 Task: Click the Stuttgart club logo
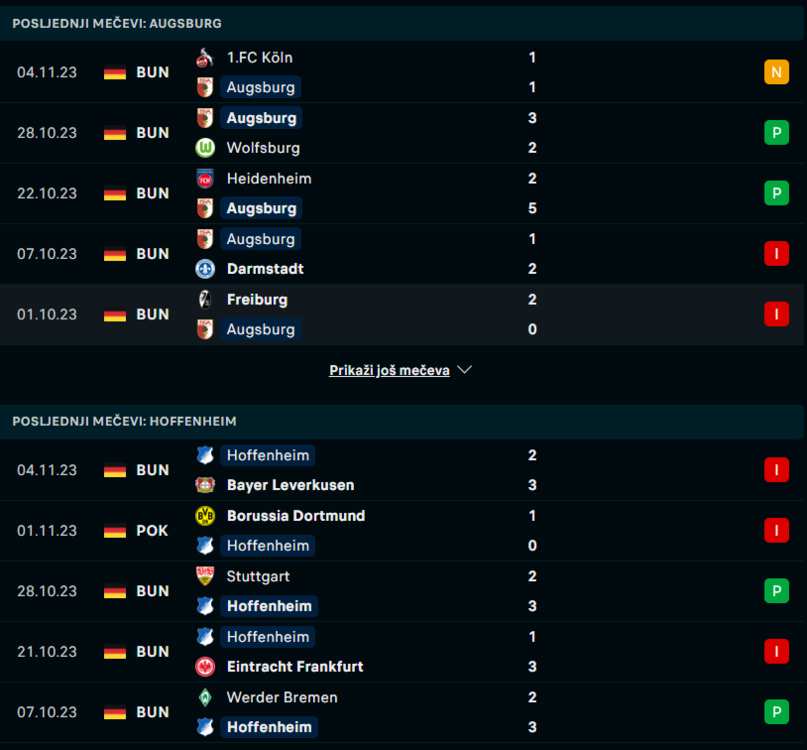[x=205, y=576]
